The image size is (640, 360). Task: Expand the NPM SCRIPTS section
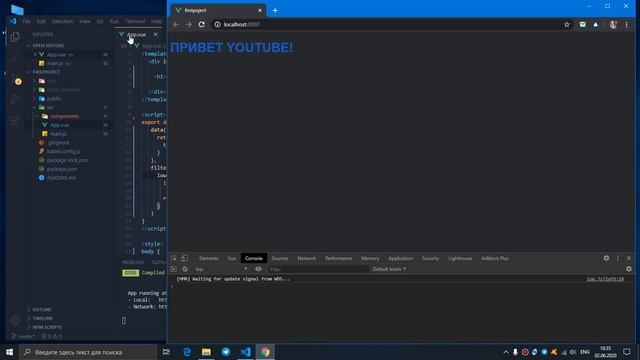(47, 327)
